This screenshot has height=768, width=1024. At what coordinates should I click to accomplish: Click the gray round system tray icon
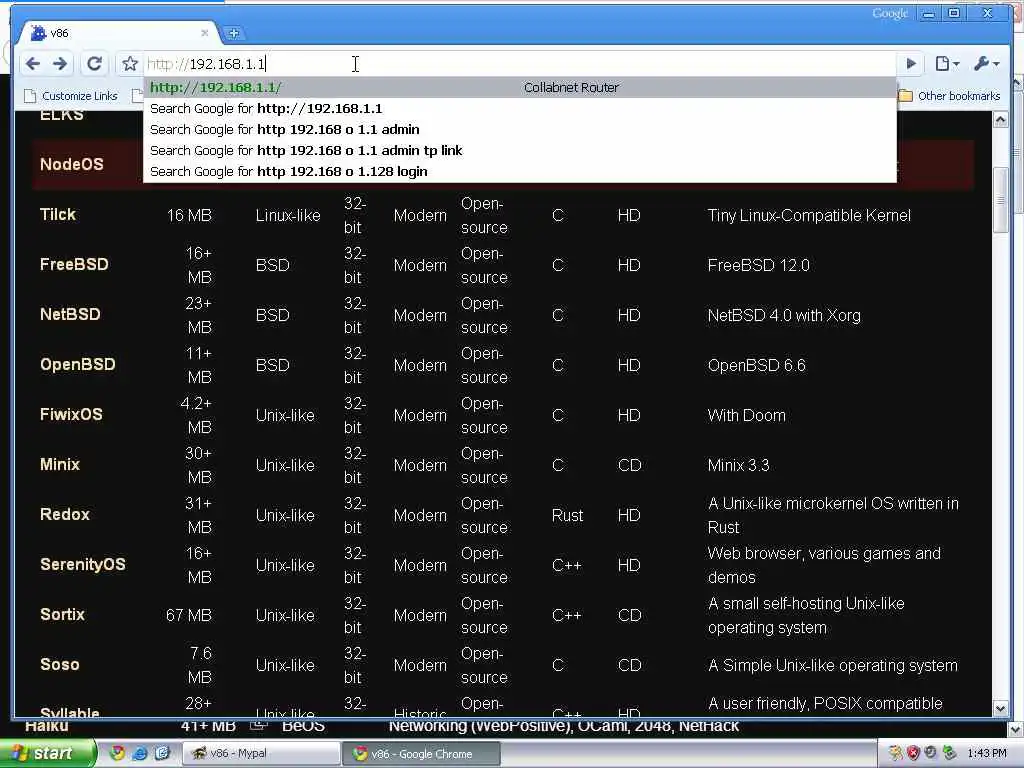coord(930,753)
